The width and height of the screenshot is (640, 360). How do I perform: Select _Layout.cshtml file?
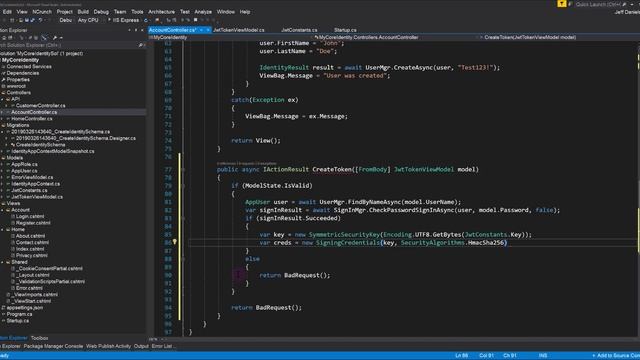33,275
